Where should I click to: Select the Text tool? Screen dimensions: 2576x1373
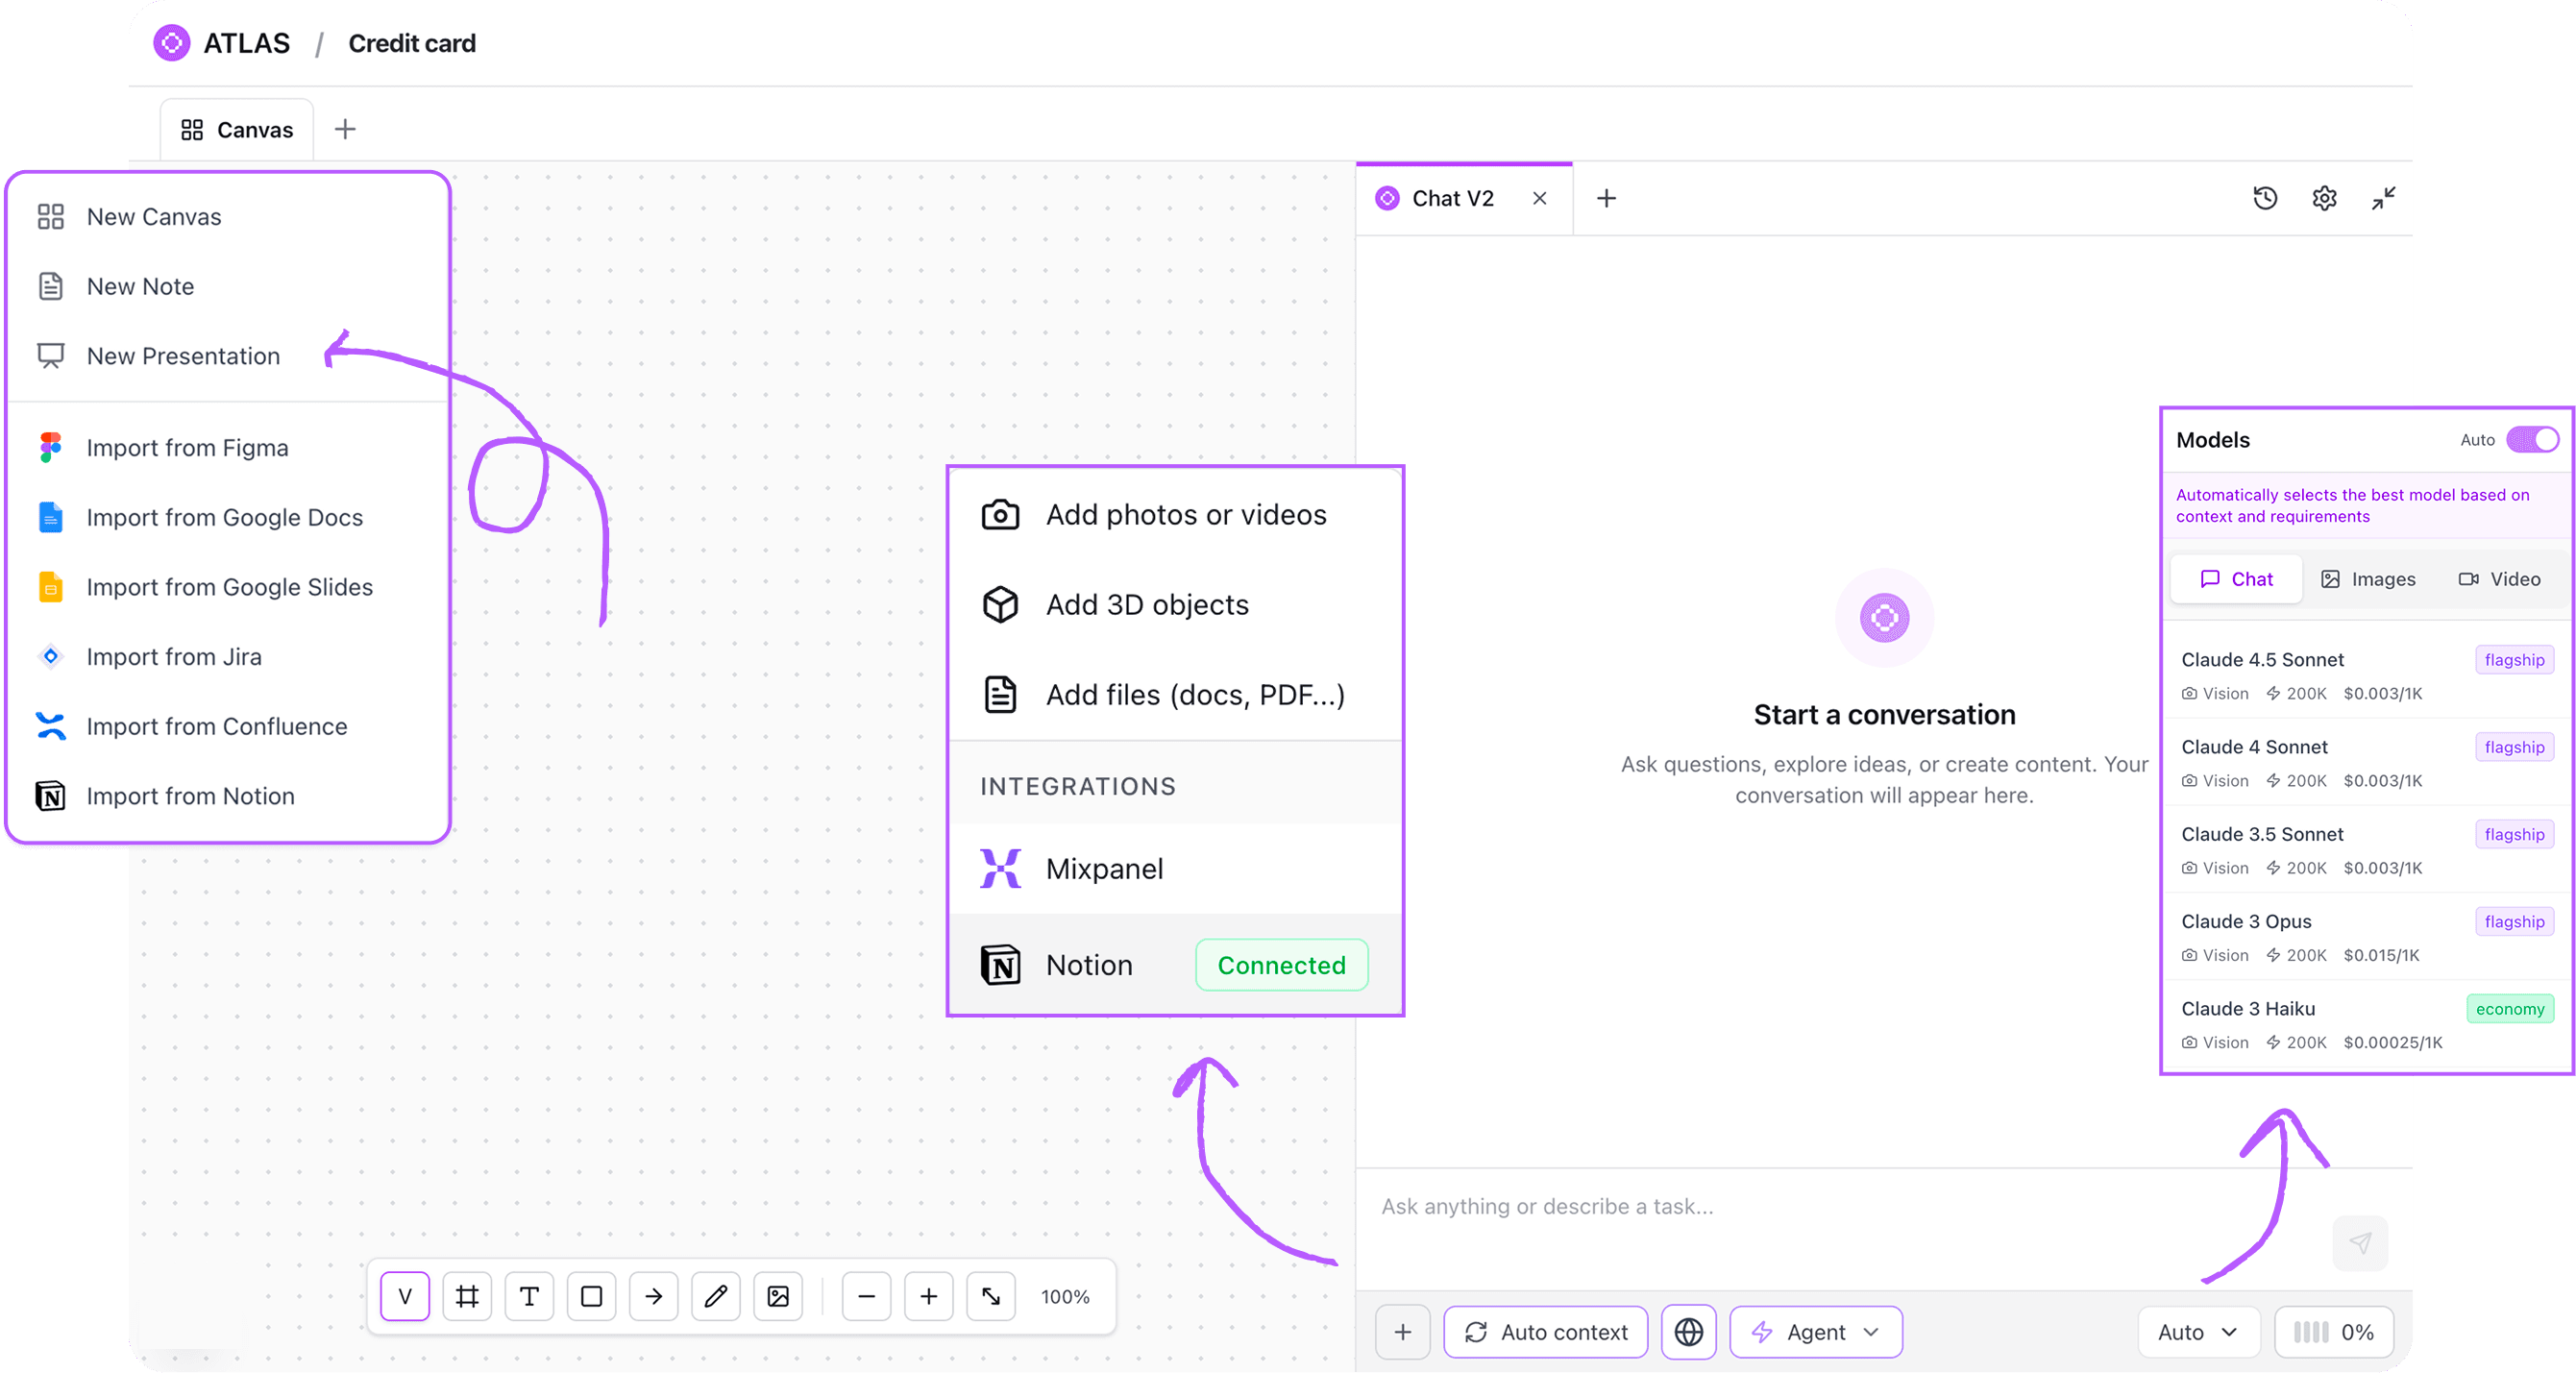(529, 1296)
